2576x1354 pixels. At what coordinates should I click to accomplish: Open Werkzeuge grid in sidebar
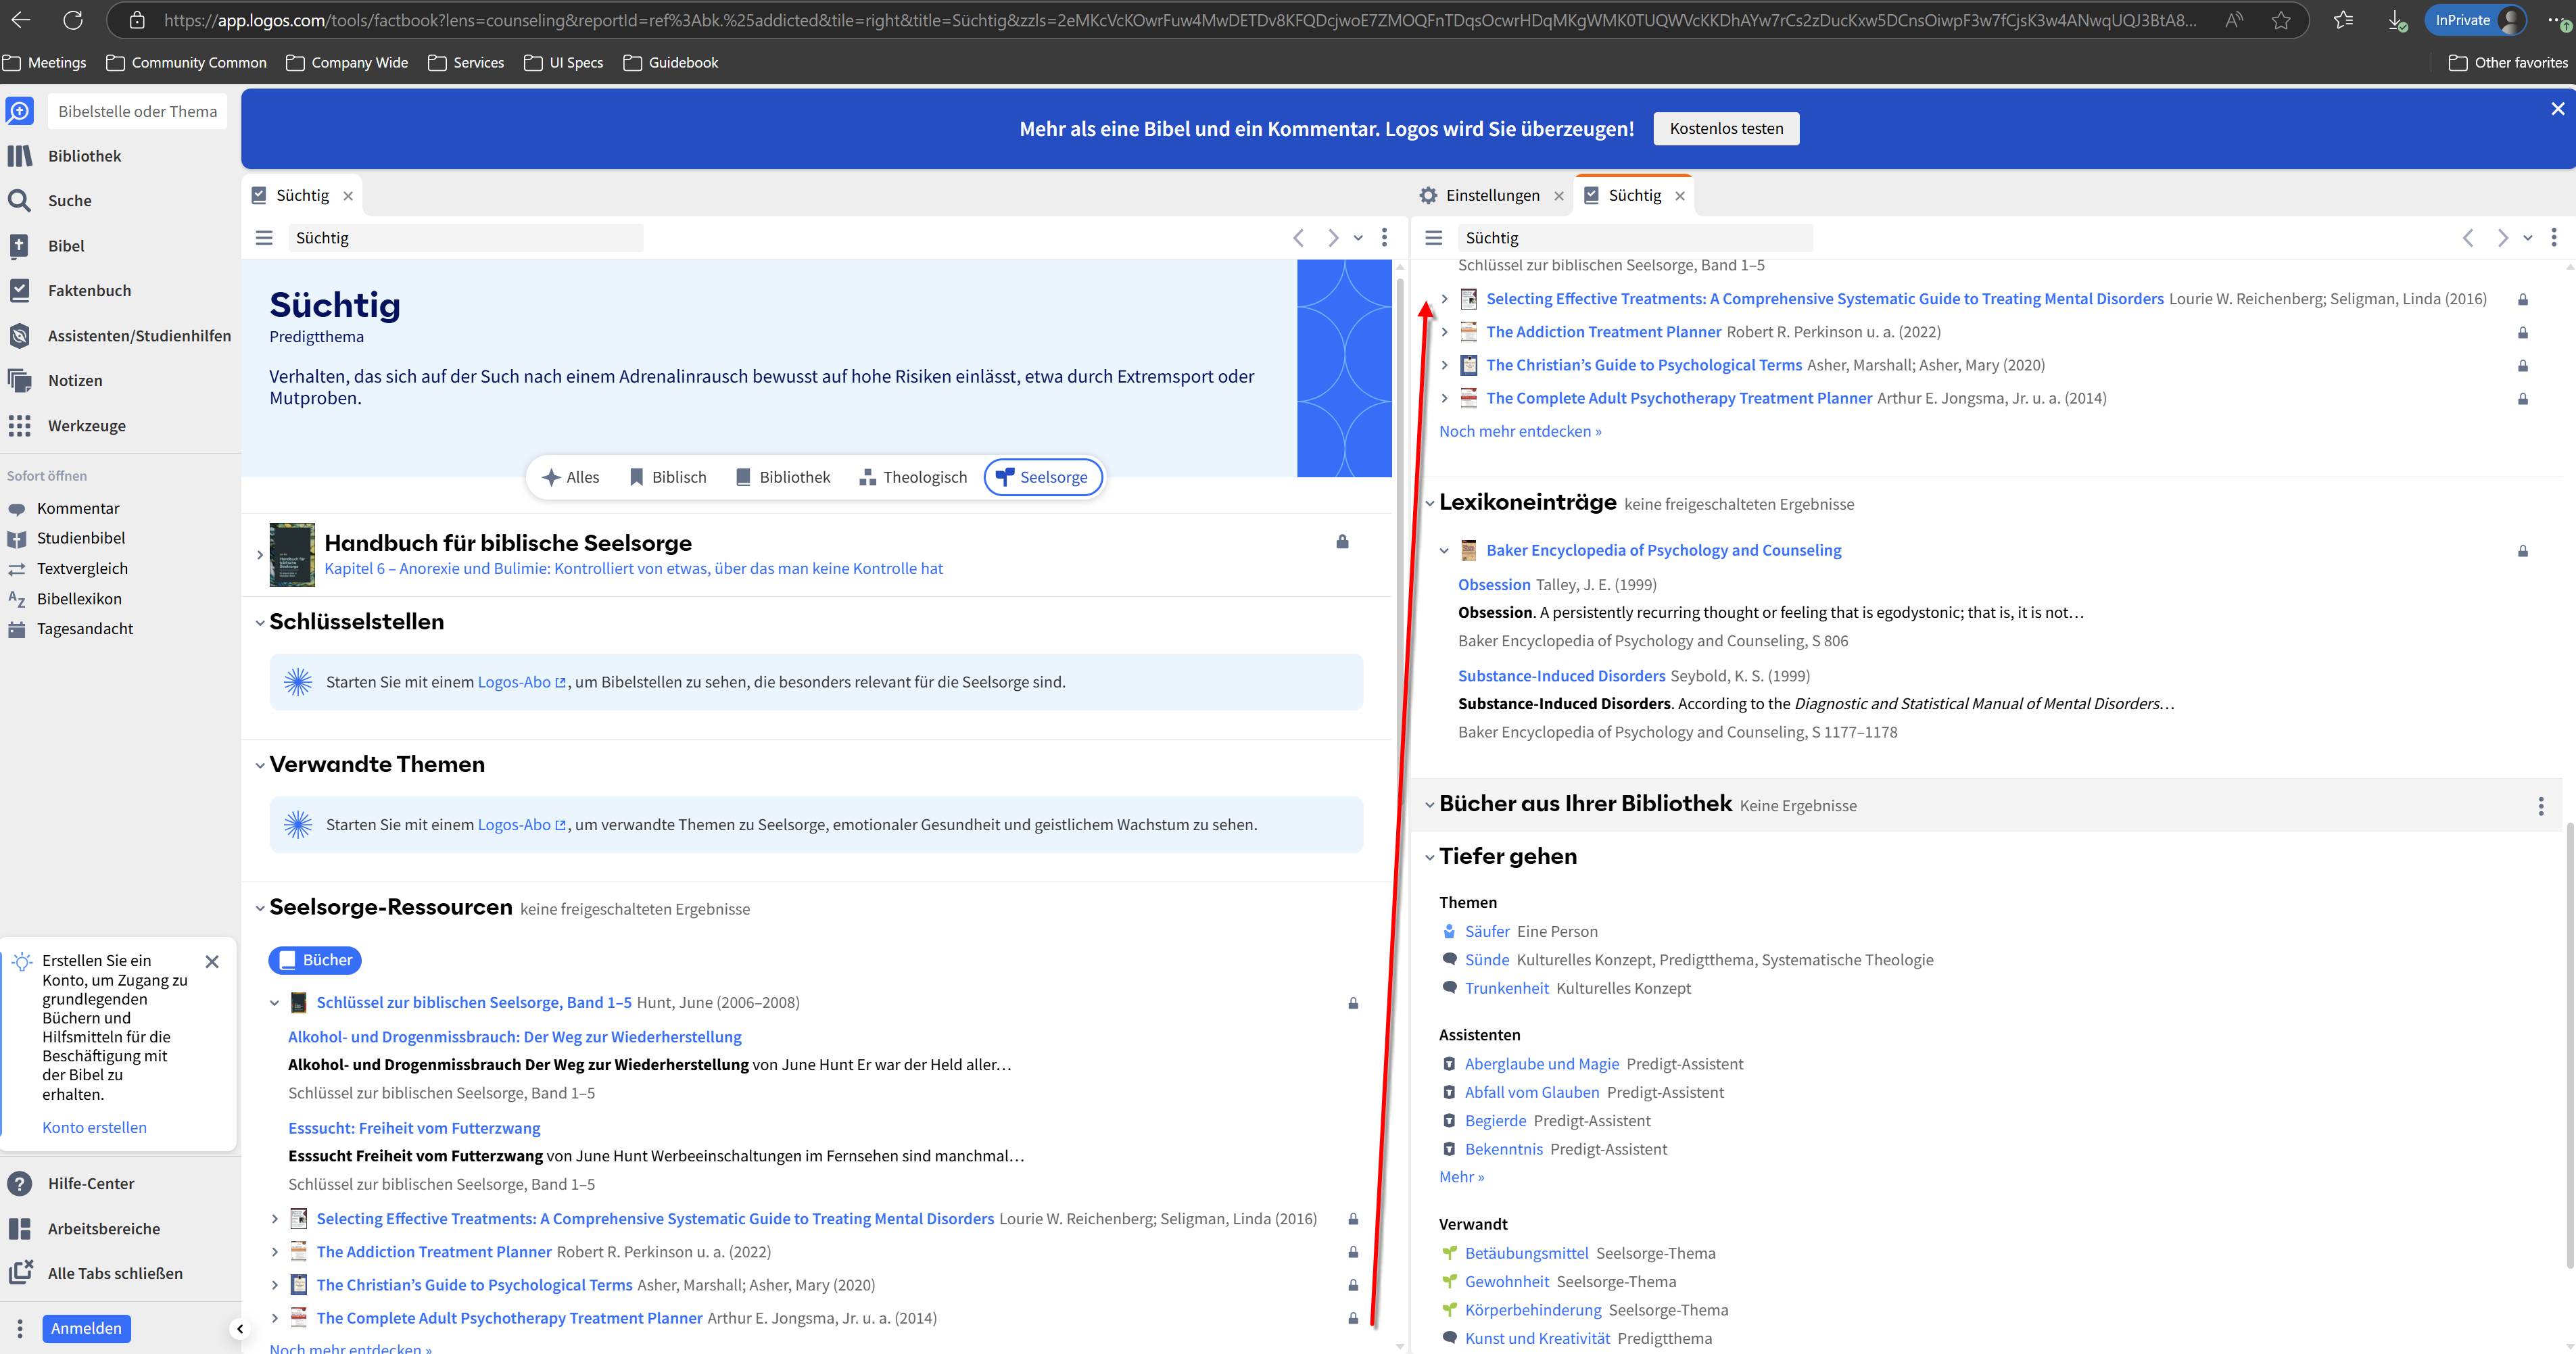pos(19,426)
